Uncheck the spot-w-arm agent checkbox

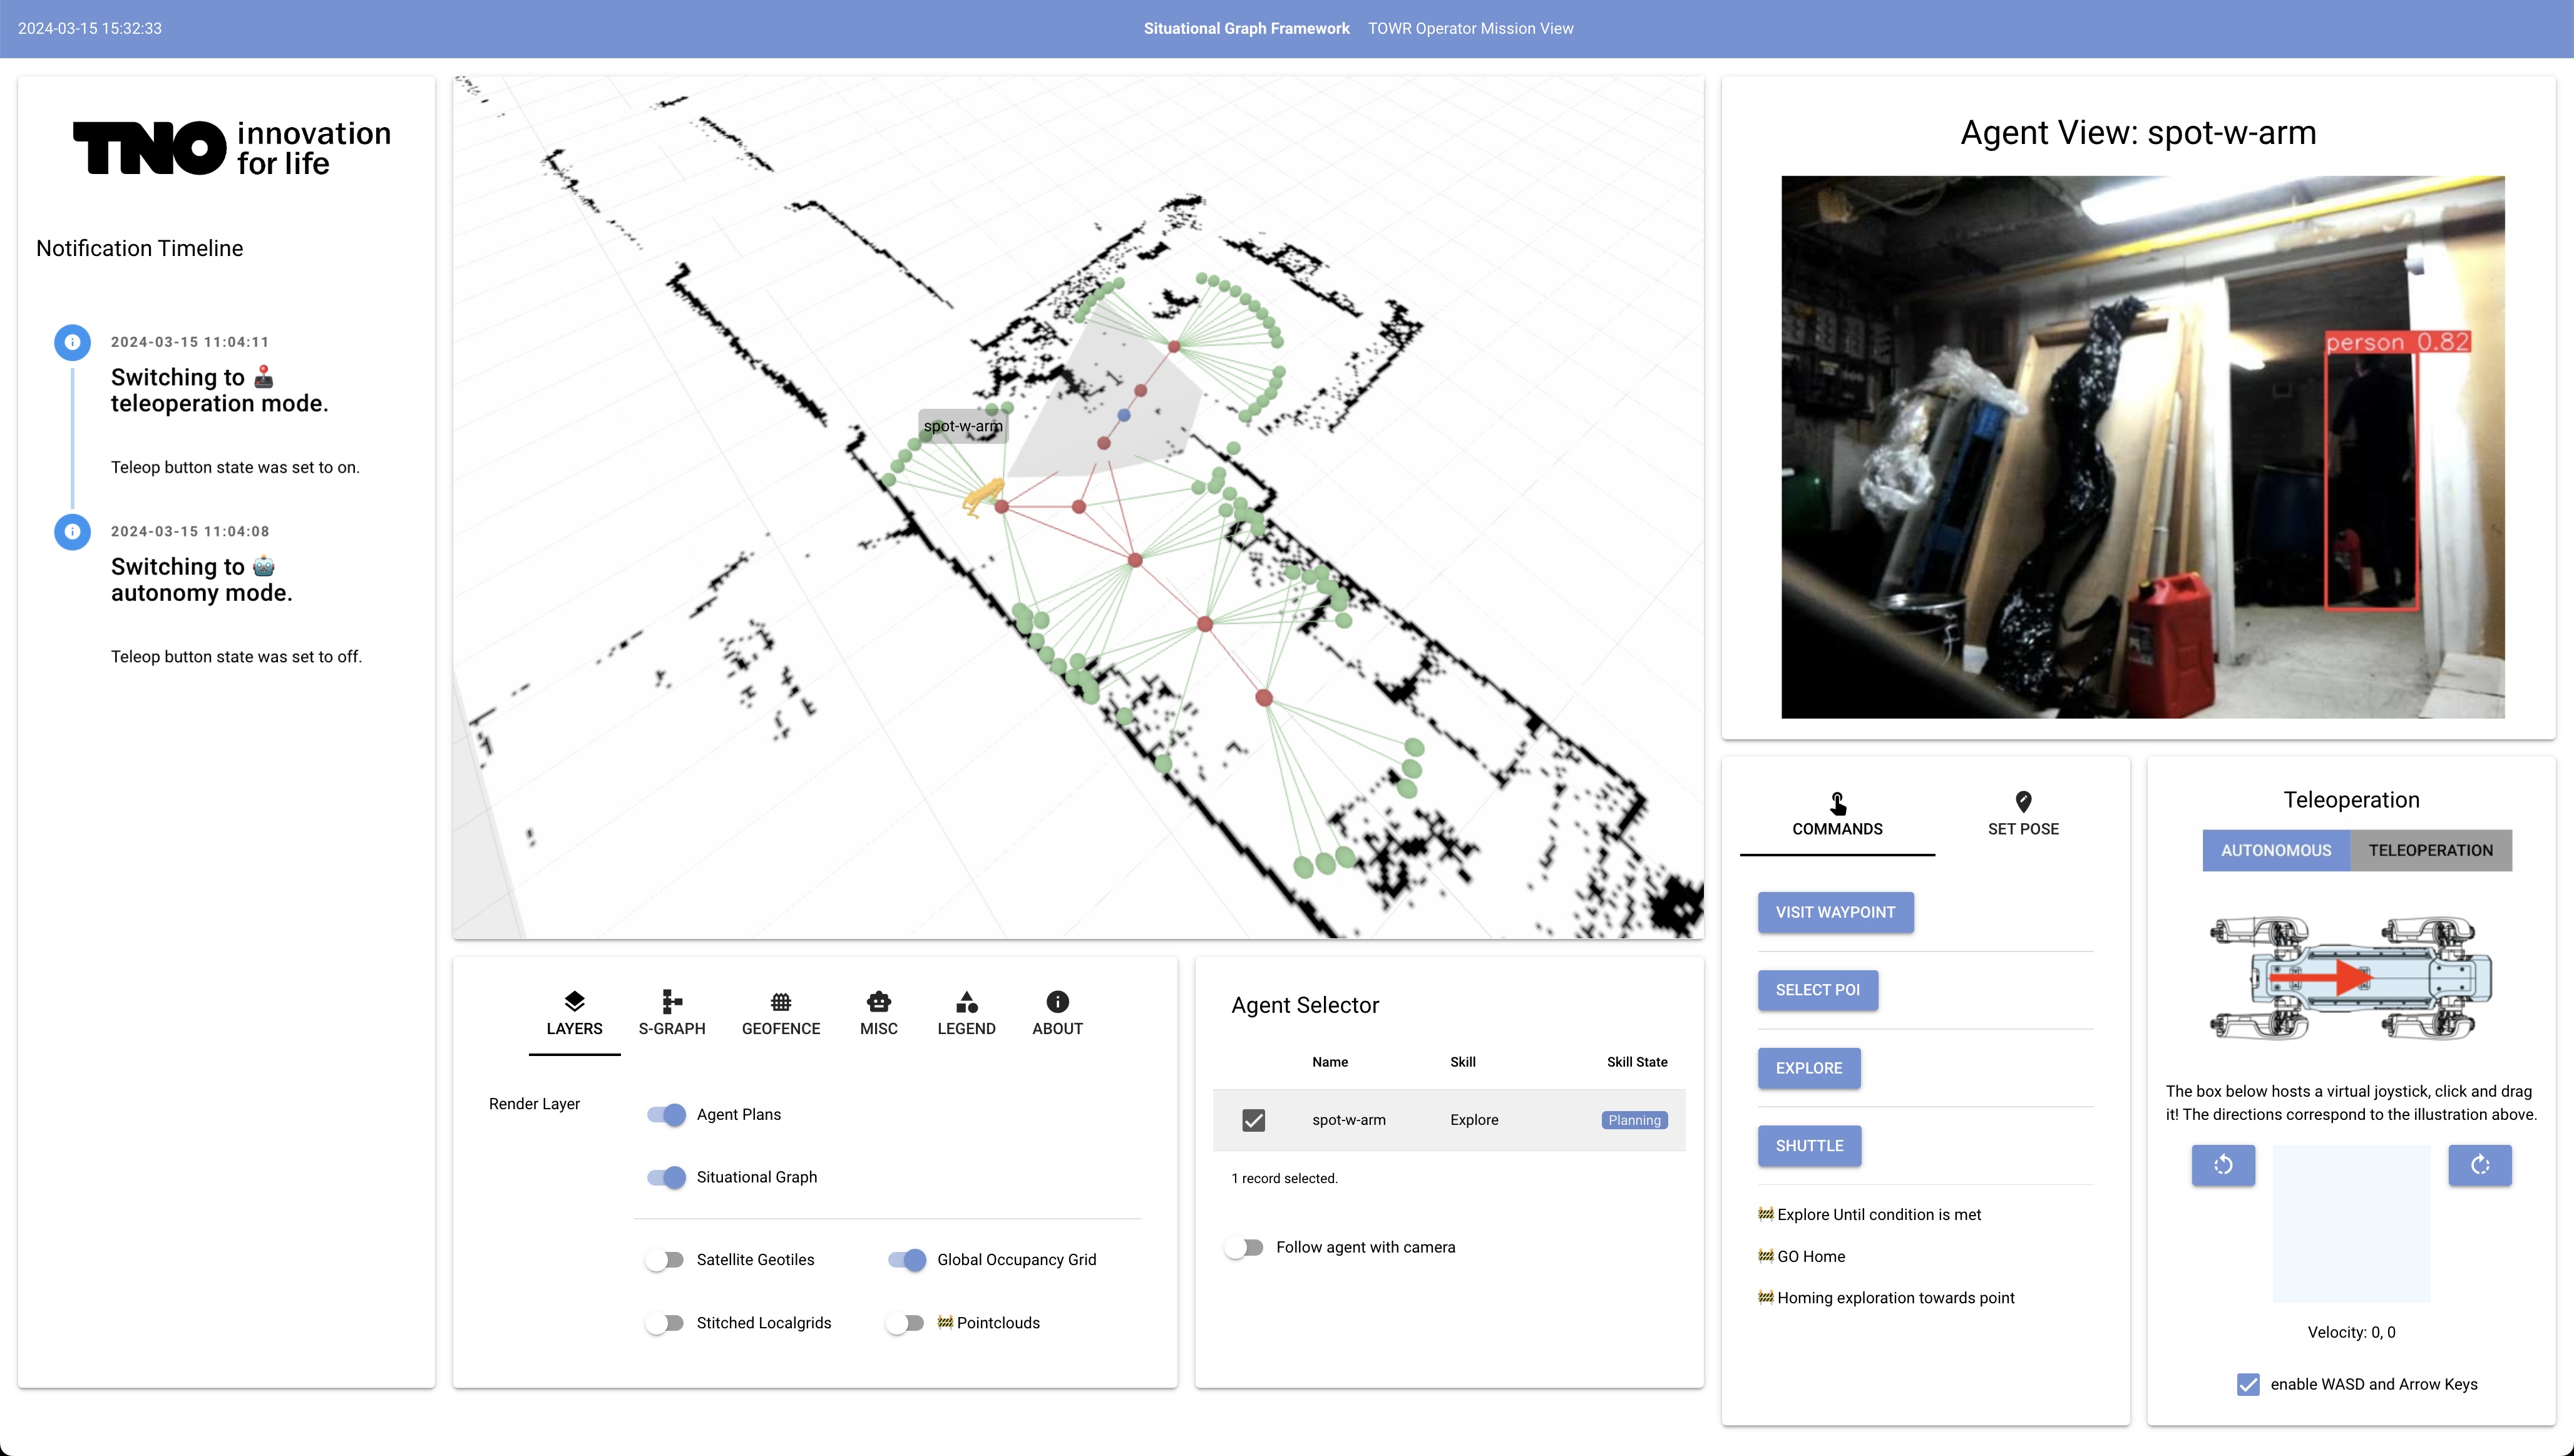pyautogui.click(x=1253, y=1120)
